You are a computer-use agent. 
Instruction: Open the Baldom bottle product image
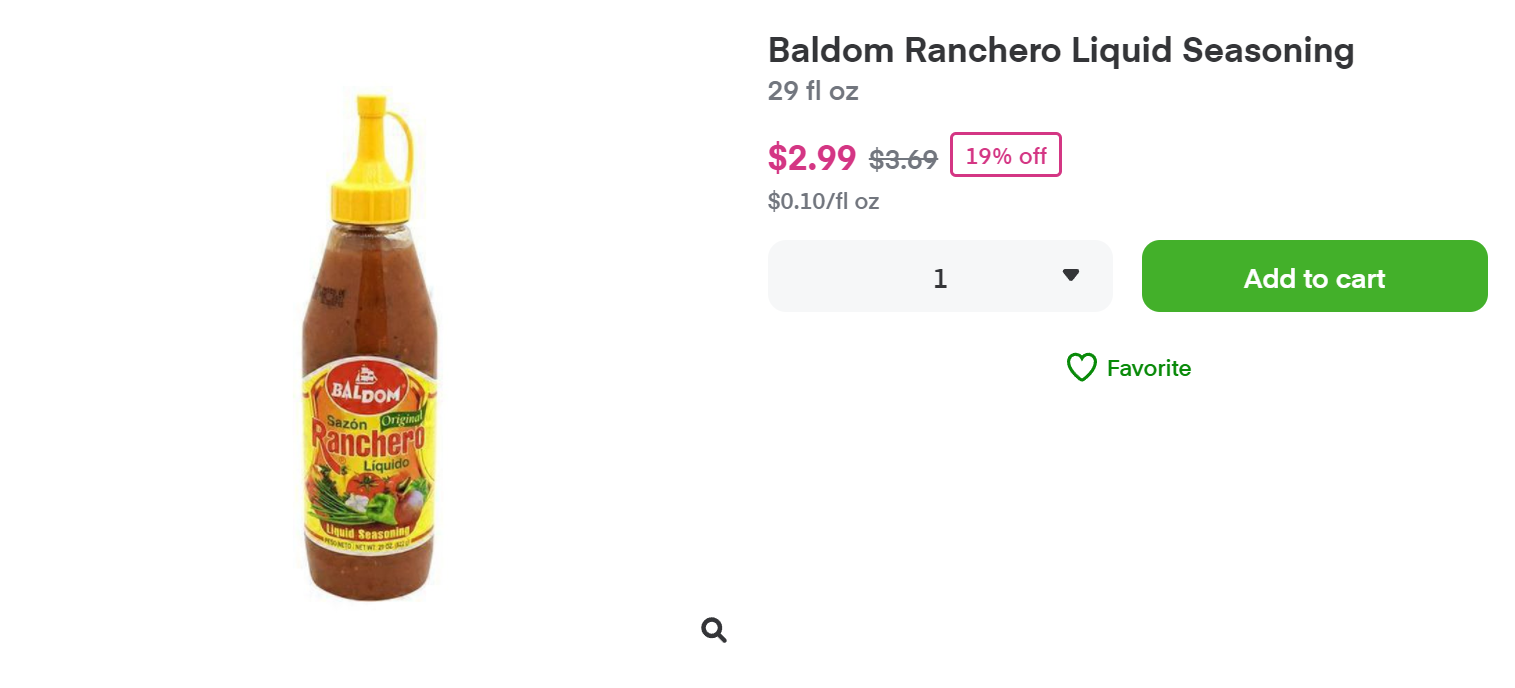click(x=370, y=350)
